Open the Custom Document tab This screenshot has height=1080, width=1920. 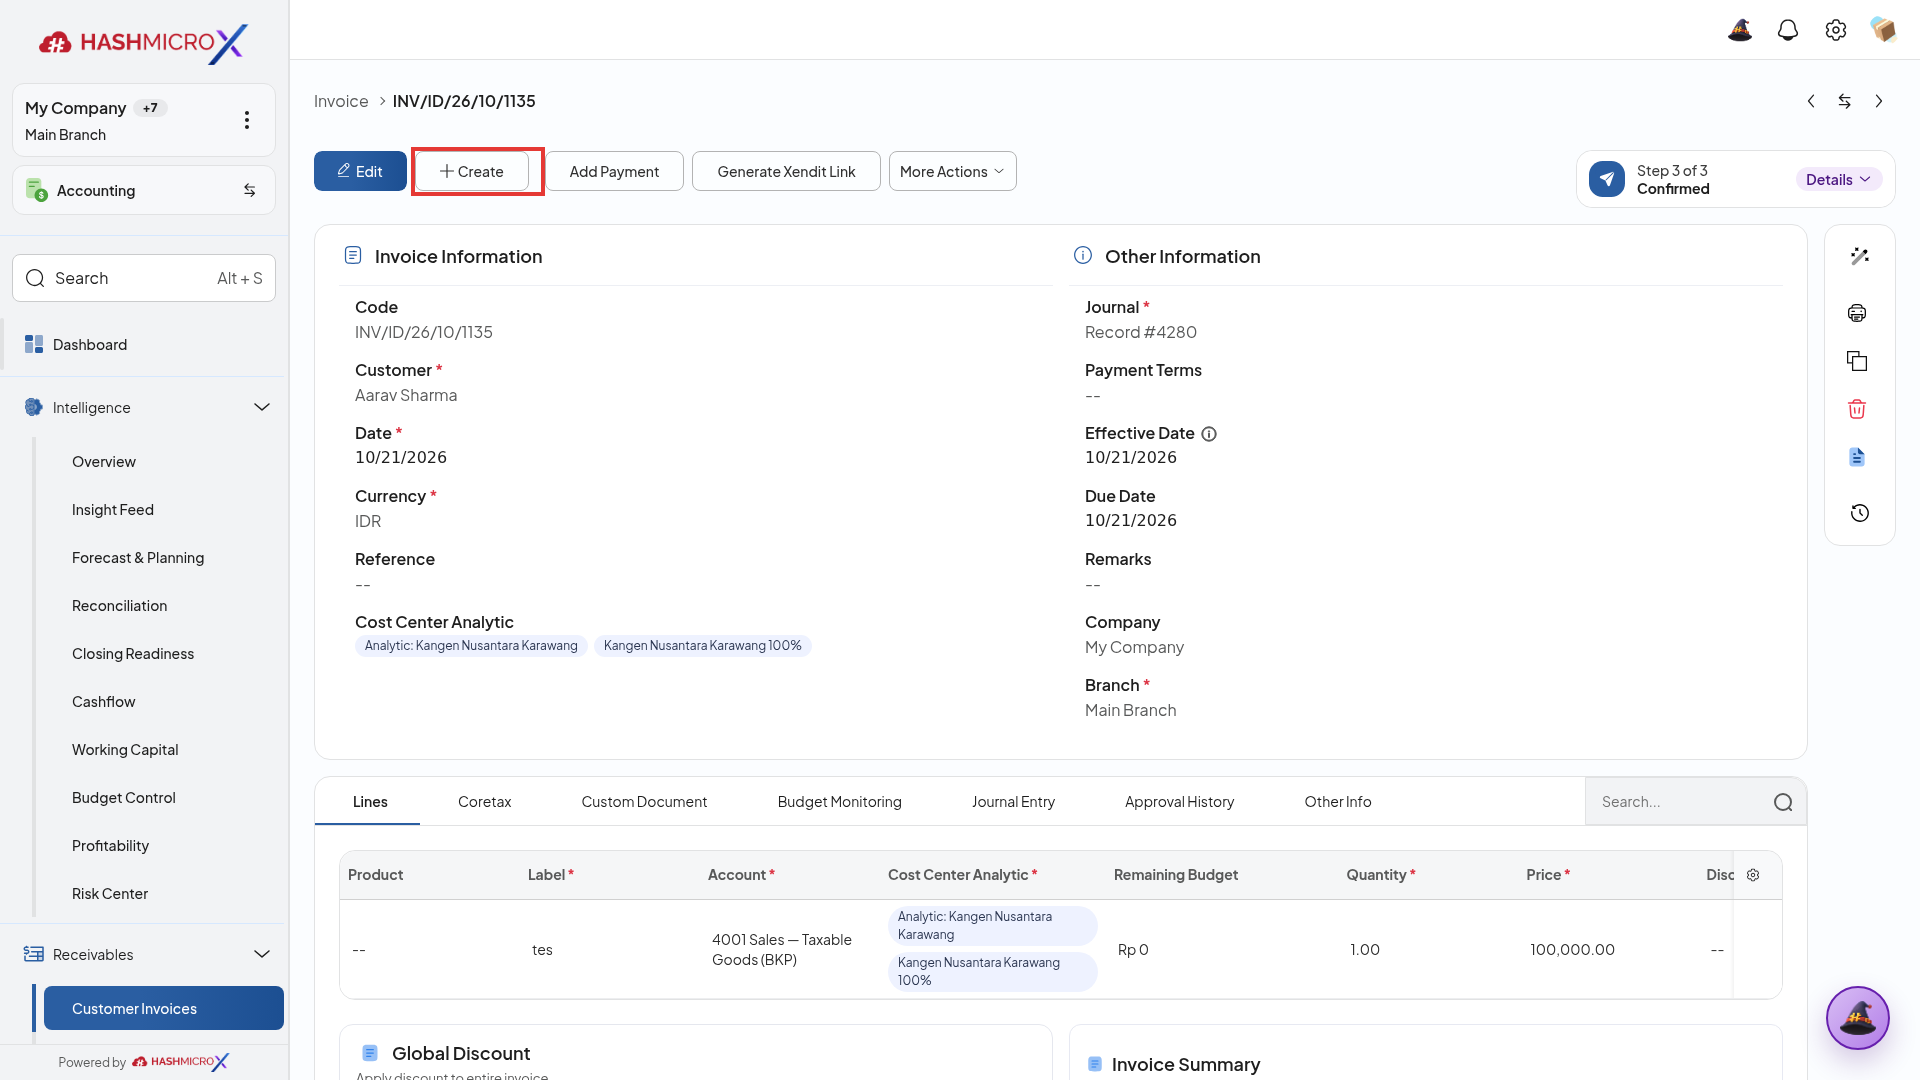click(644, 802)
